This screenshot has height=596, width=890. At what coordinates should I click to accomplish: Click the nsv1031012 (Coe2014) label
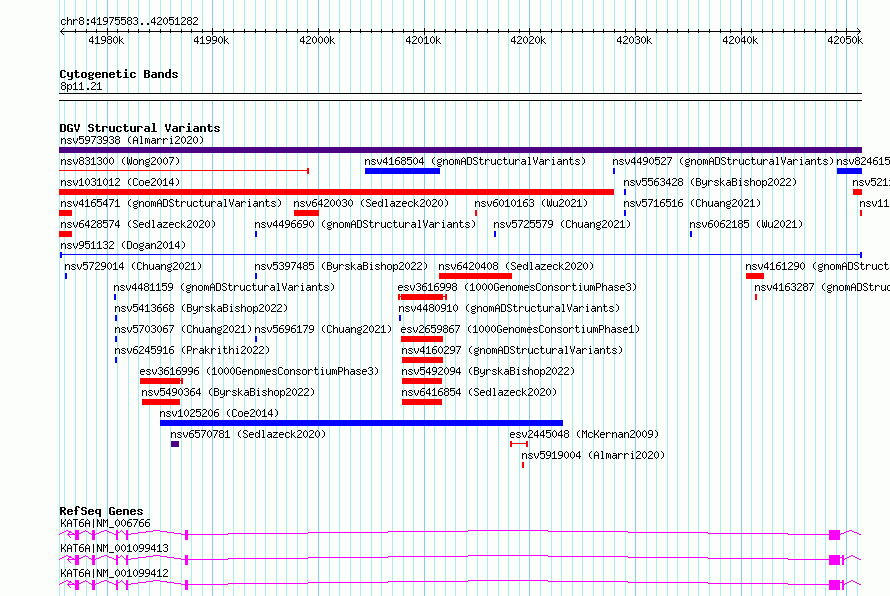(x=120, y=182)
